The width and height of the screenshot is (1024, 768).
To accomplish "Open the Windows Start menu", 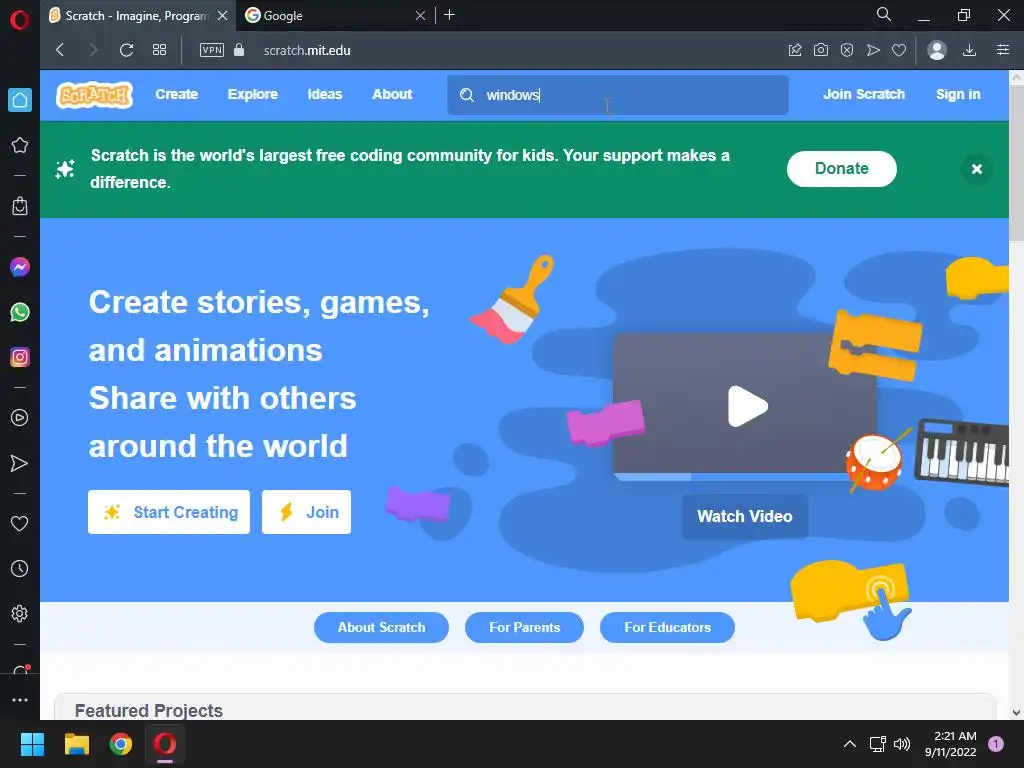I will coord(32,744).
